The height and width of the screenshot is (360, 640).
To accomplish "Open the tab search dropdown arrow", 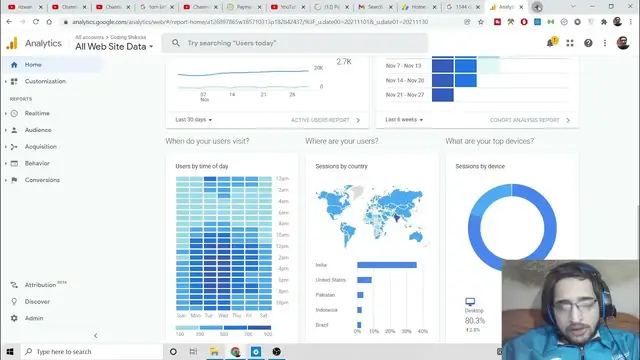I will [573, 7].
